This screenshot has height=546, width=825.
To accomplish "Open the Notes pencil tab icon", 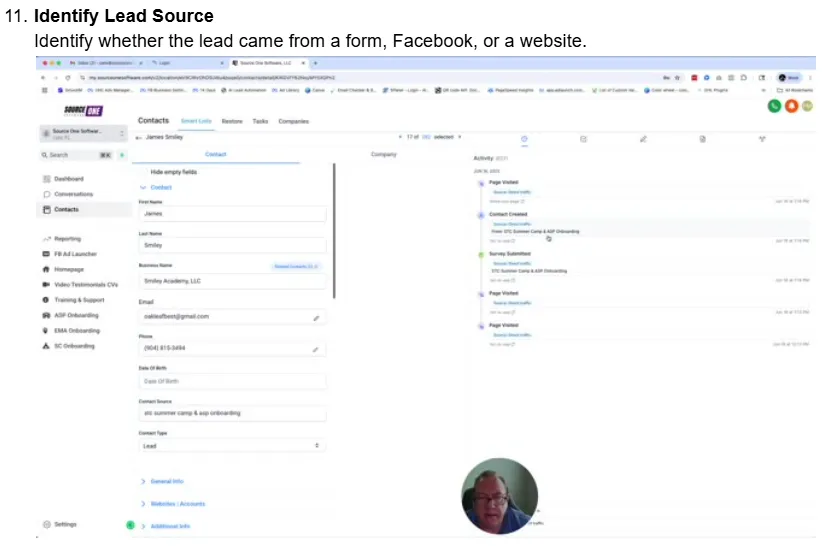I will pyautogui.click(x=643, y=138).
